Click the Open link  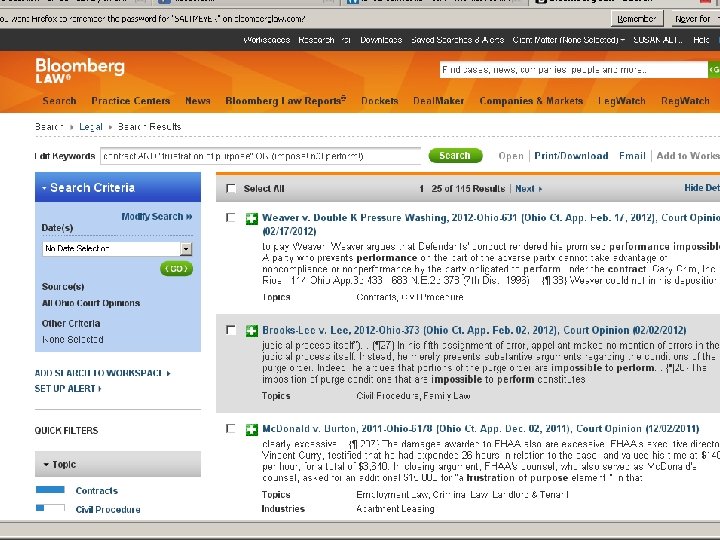click(511, 156)
